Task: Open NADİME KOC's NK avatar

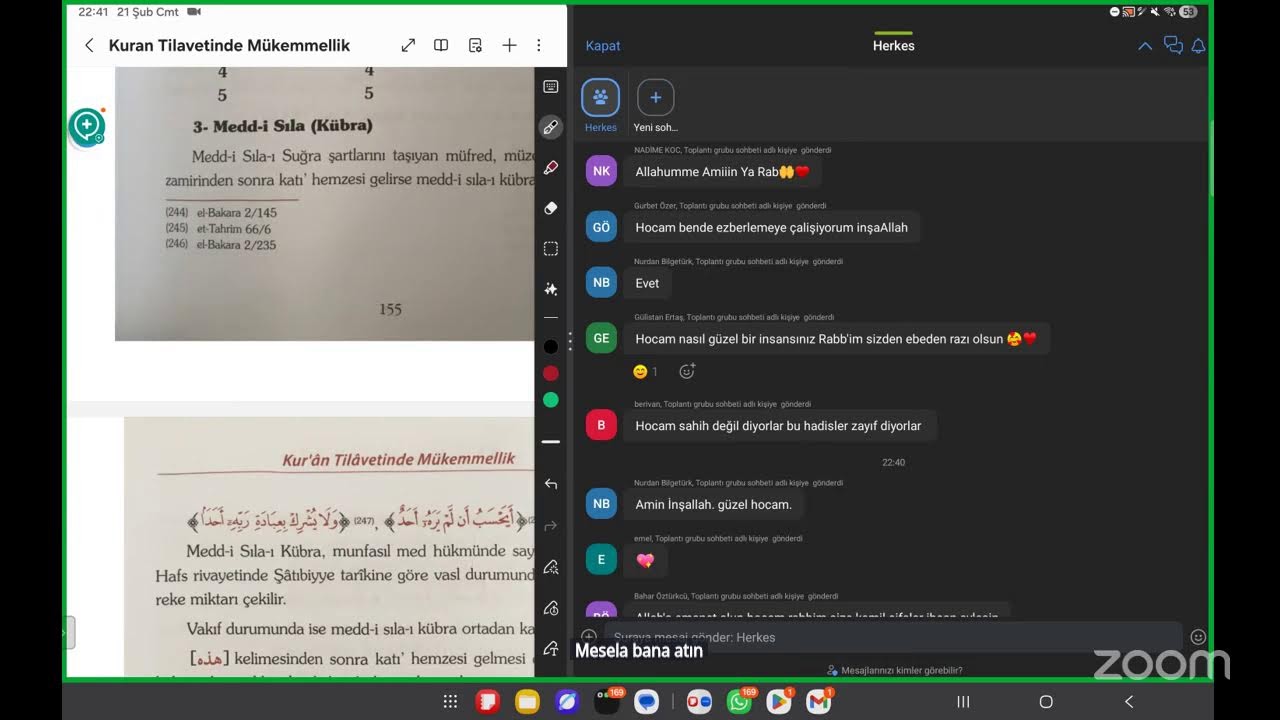Action: pyautogui.click(x=601, y=171)
